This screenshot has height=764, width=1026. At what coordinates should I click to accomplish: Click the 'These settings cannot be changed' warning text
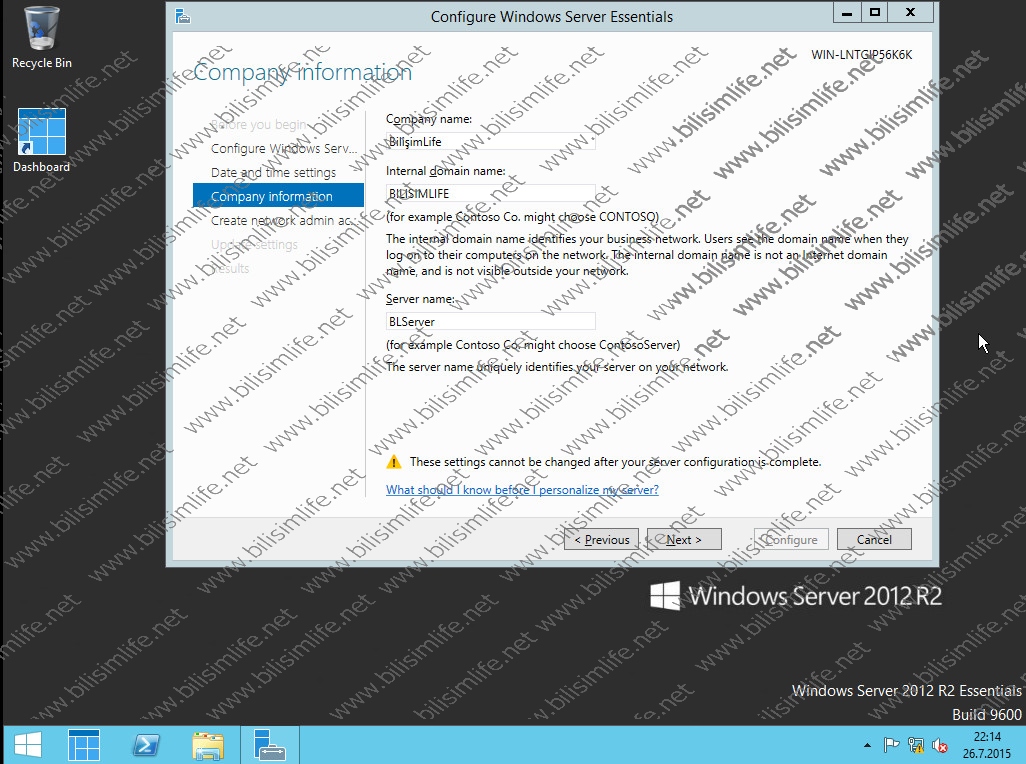point(615,462)
